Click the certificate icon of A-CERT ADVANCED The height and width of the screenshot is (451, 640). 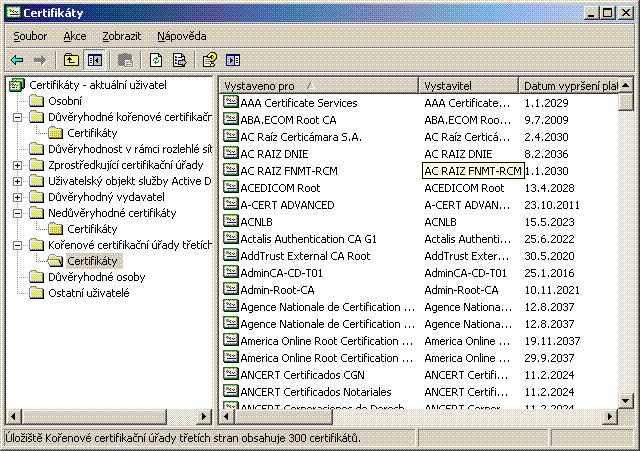[x=231, y=204]
